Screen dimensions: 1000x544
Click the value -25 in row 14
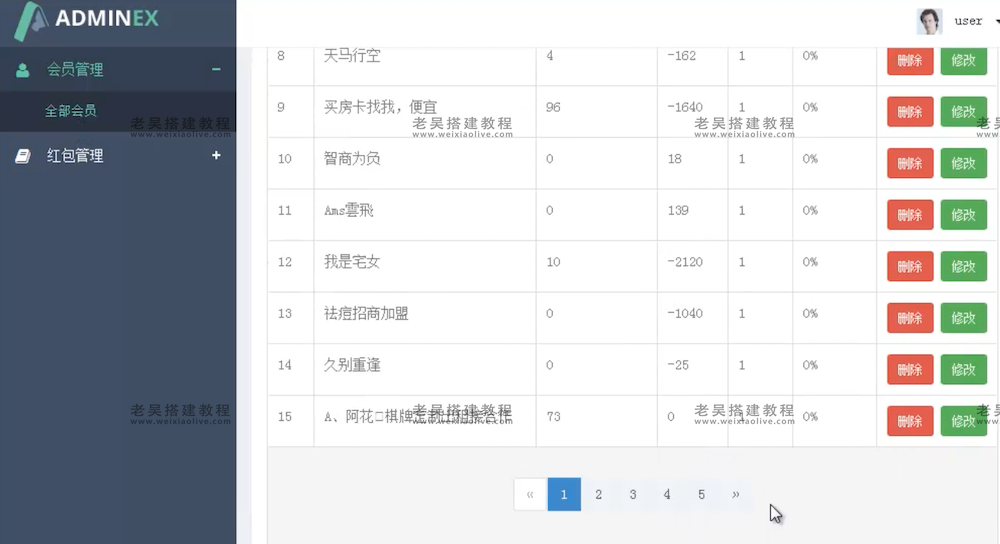[x=678, y=365]
